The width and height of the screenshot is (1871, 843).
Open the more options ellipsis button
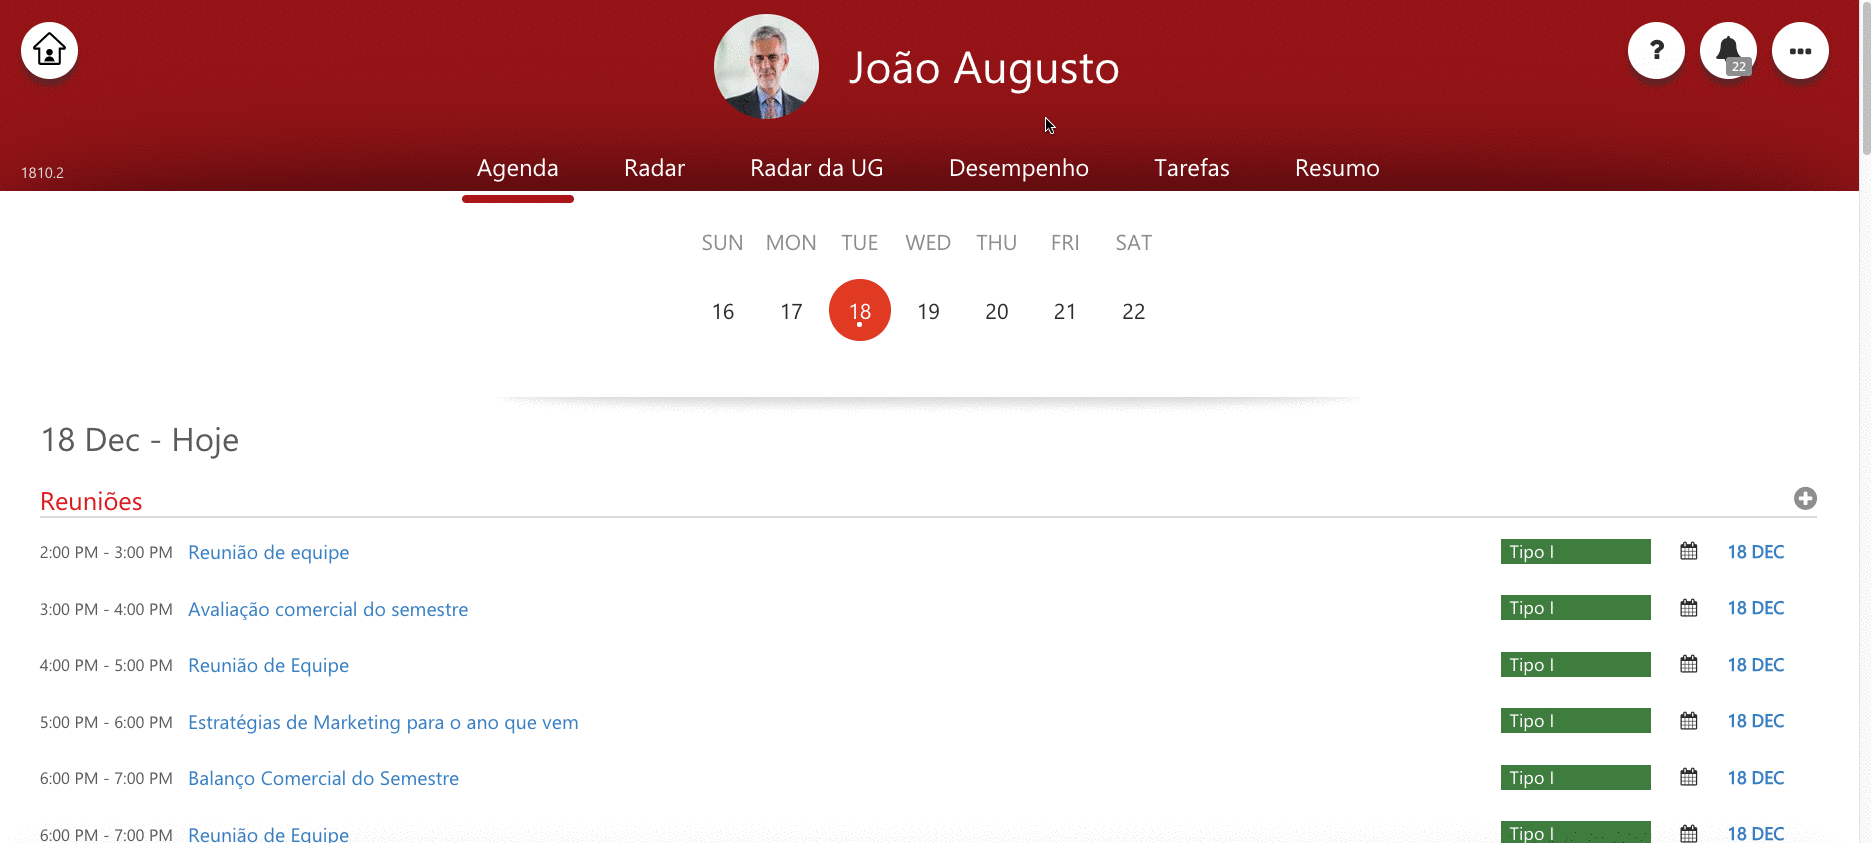coord(1800,50)
